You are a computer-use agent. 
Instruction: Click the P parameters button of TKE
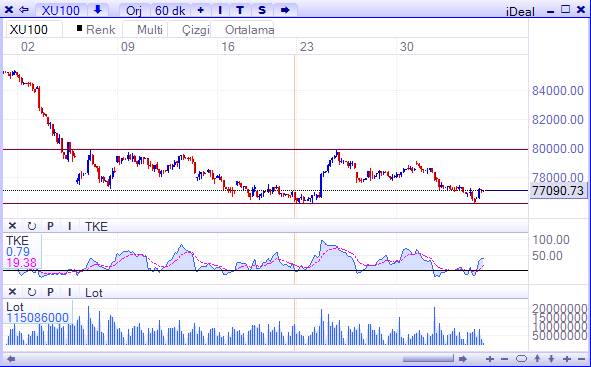51,226
